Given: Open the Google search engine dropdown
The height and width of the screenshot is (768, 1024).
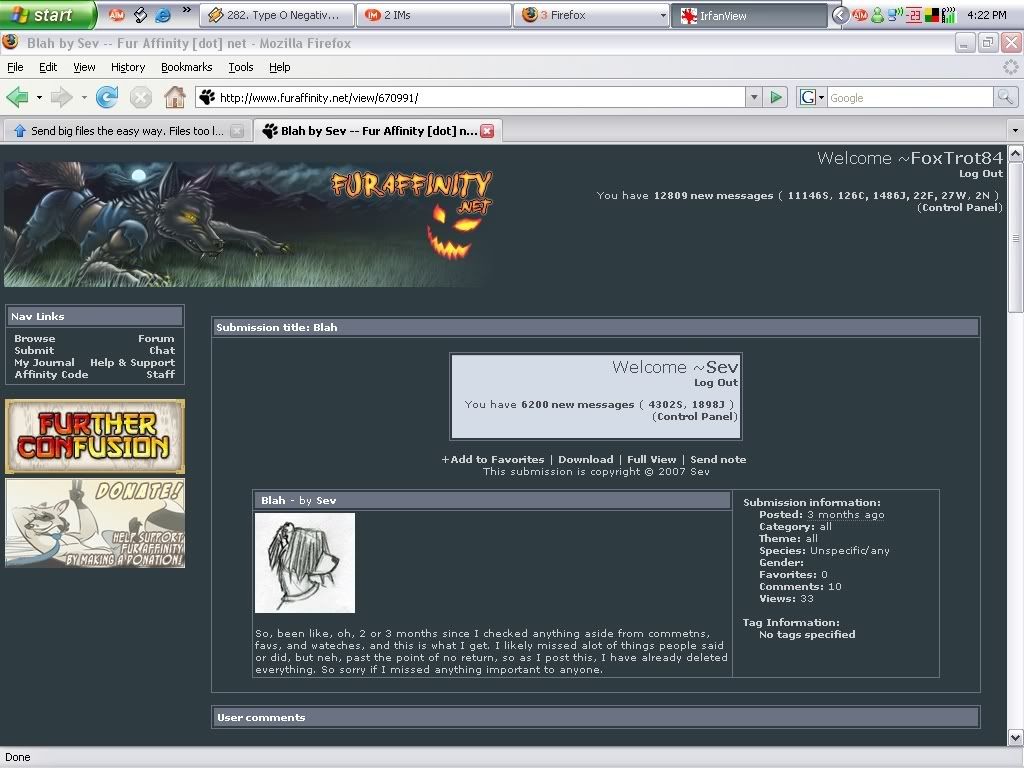Looking at the screenshot, I should click(812, 97).
